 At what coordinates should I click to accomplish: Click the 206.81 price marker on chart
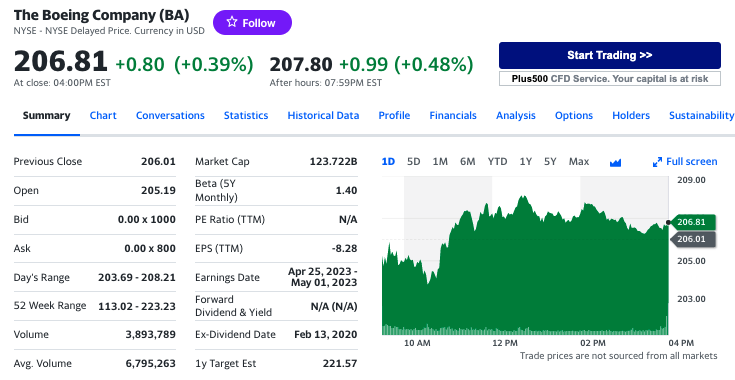pyautogui.click(x=693, y=222)
